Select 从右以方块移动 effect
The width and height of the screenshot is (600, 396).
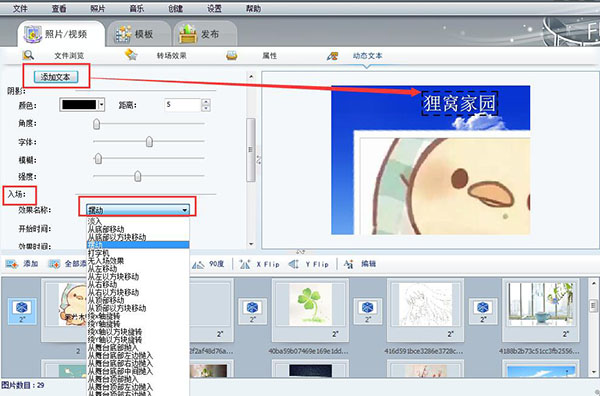tap(138, 292)
